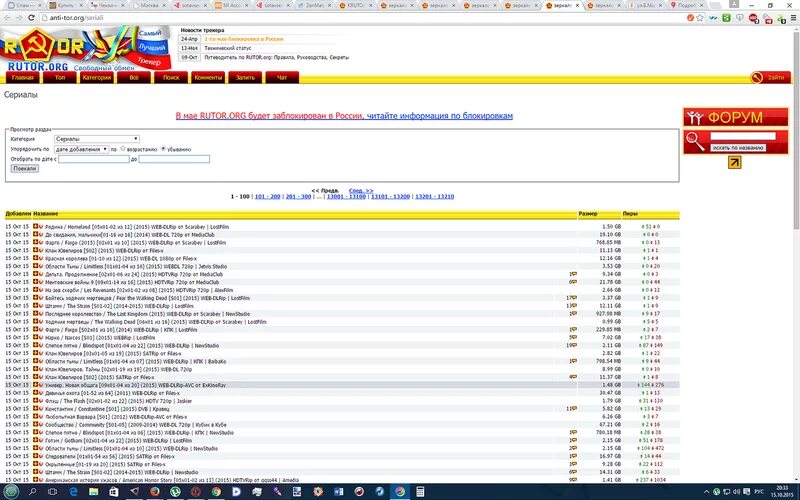This screenshot has height=500, width=800.
Task: Open the sort-by dropdown 'дате добавления'
Action: tap(82, 149)
